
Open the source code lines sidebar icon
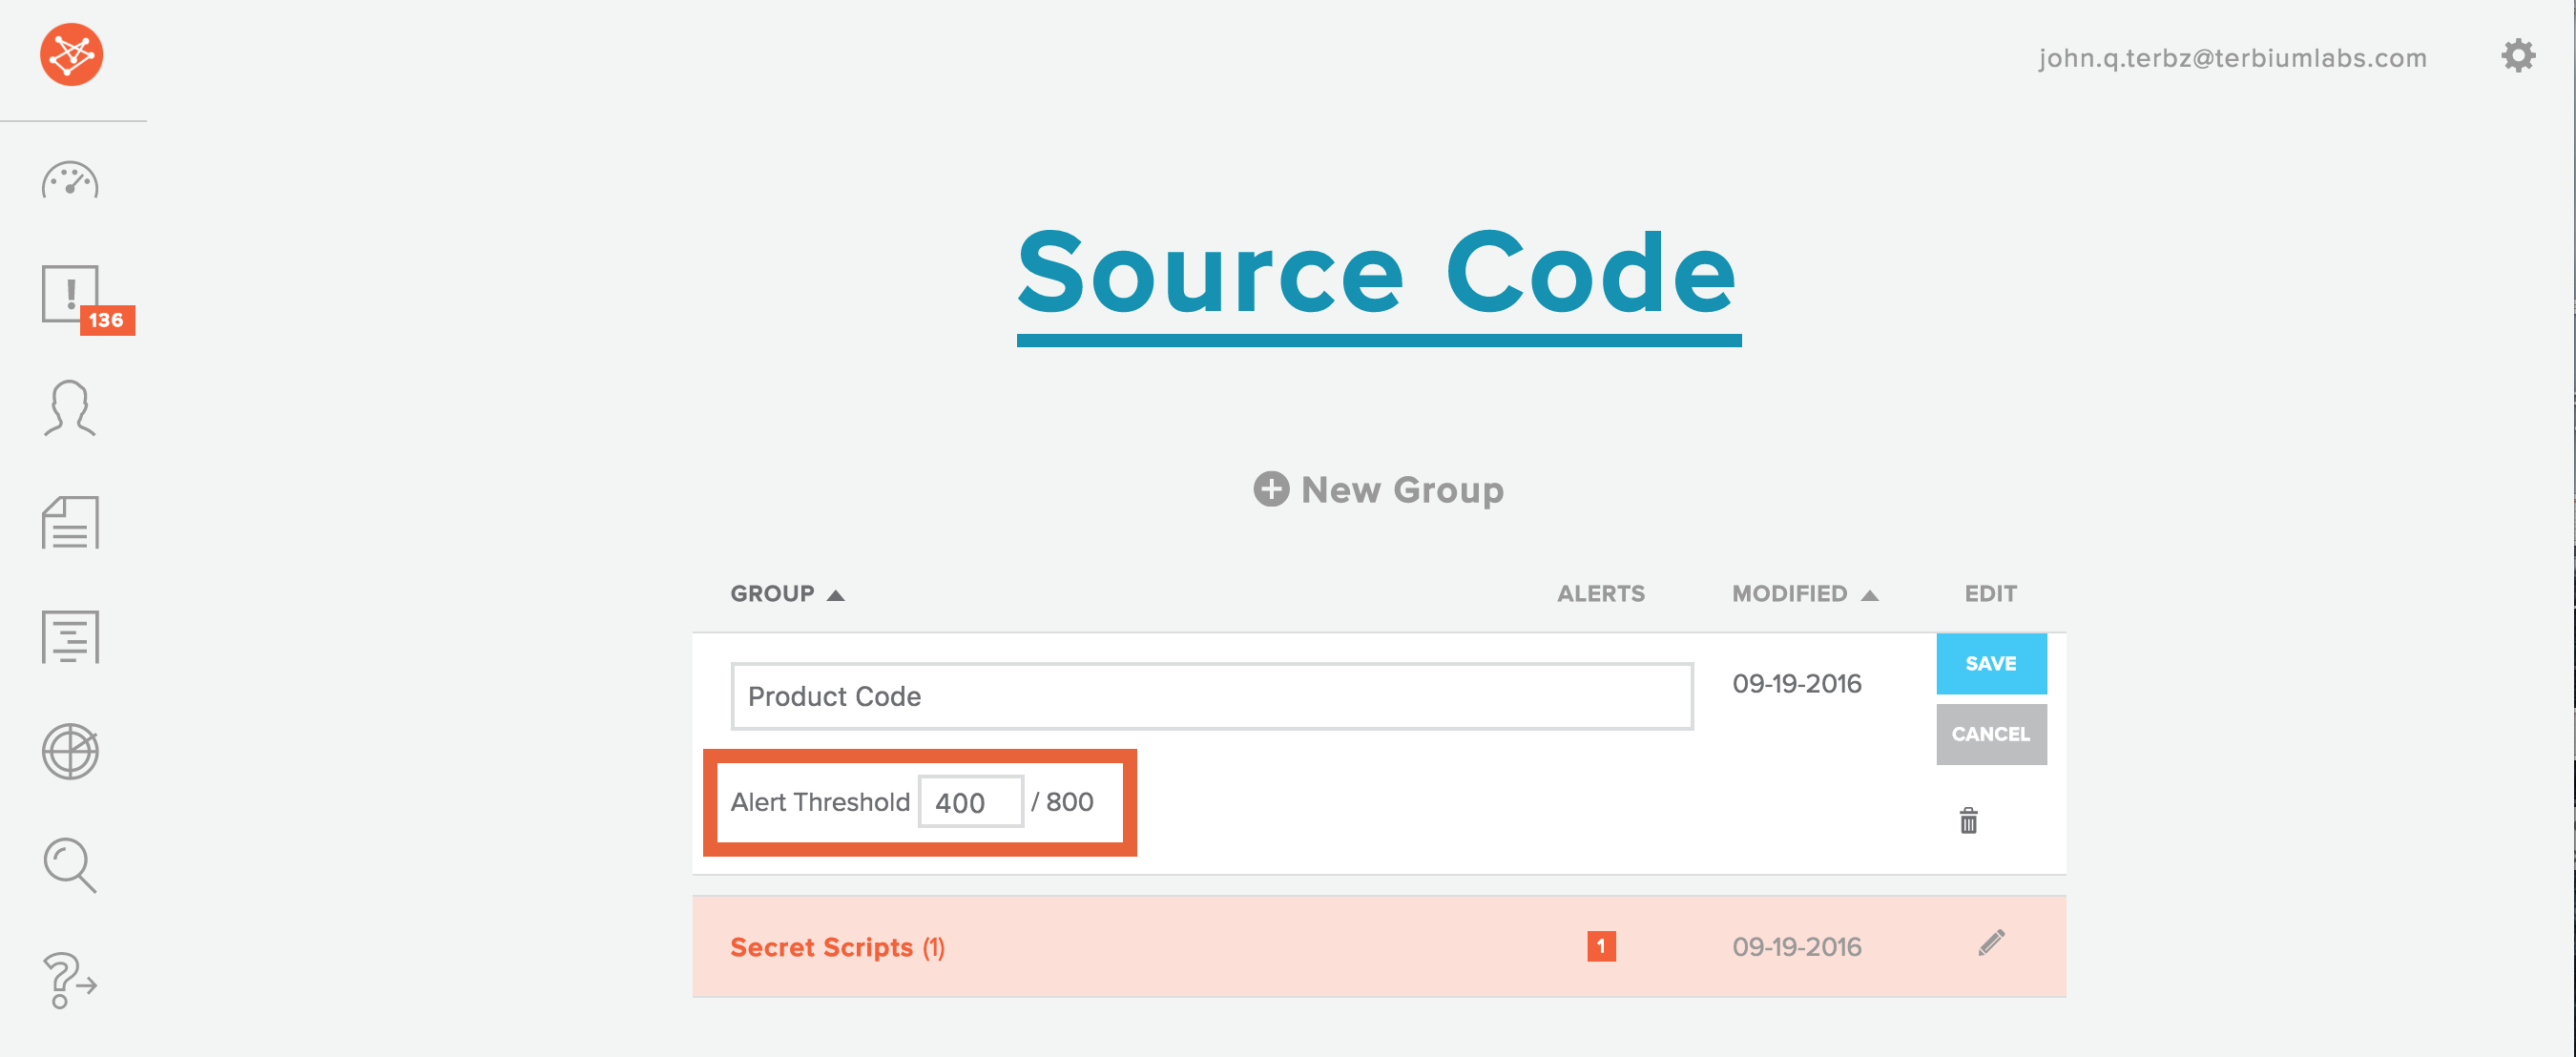point(70,636)
